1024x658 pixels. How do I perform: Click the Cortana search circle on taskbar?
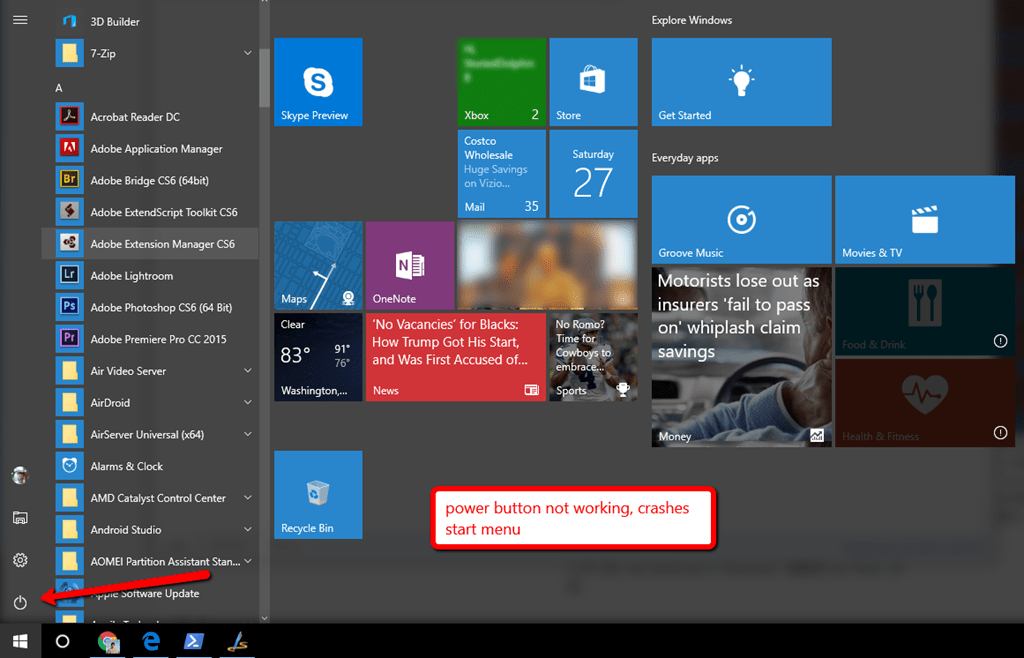point(63,641)
